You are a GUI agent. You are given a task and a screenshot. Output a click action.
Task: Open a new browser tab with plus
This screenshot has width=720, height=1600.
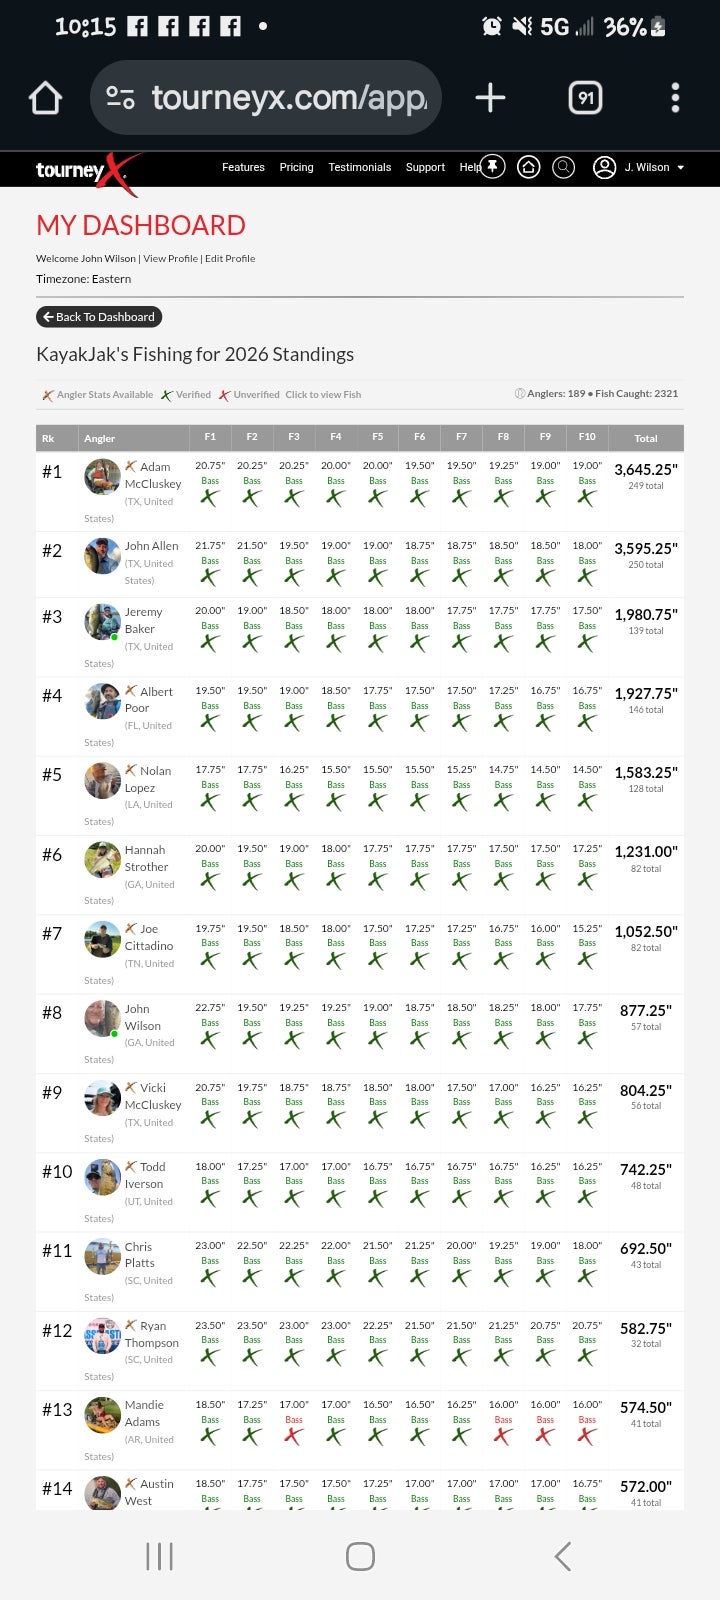pyautogui.click(x=490, y=98)
